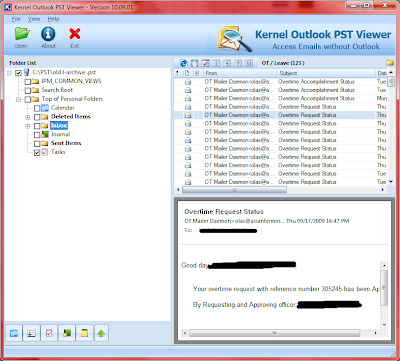Check the Calendar folder checkbox

(x=37, y=108)
